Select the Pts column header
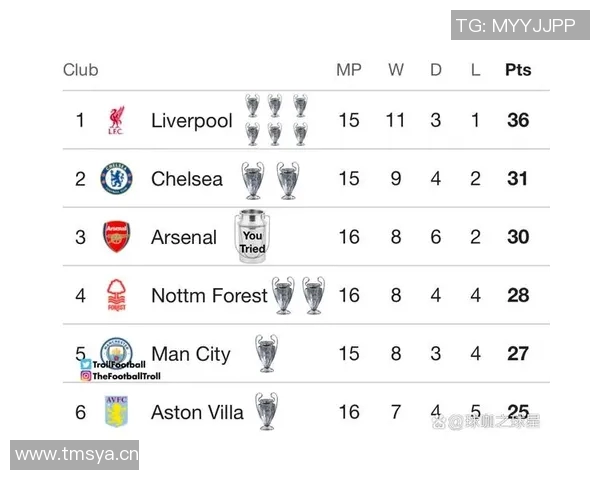Image resolution: width=600 pixels, height=480 pixels. click(x=518, y=70)
